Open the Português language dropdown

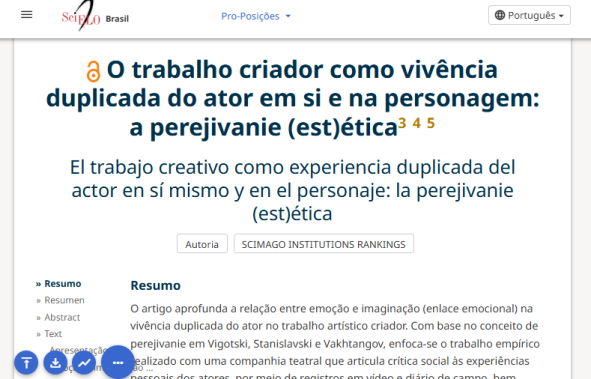(x=529, y=15)
